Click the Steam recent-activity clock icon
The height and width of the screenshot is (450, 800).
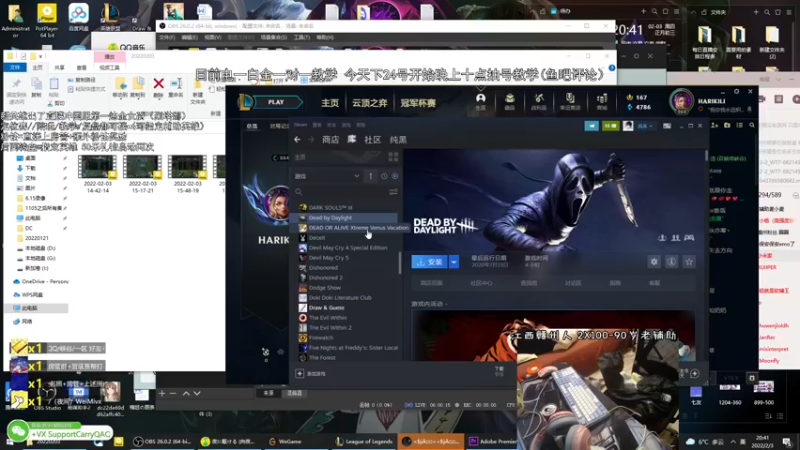384,176
